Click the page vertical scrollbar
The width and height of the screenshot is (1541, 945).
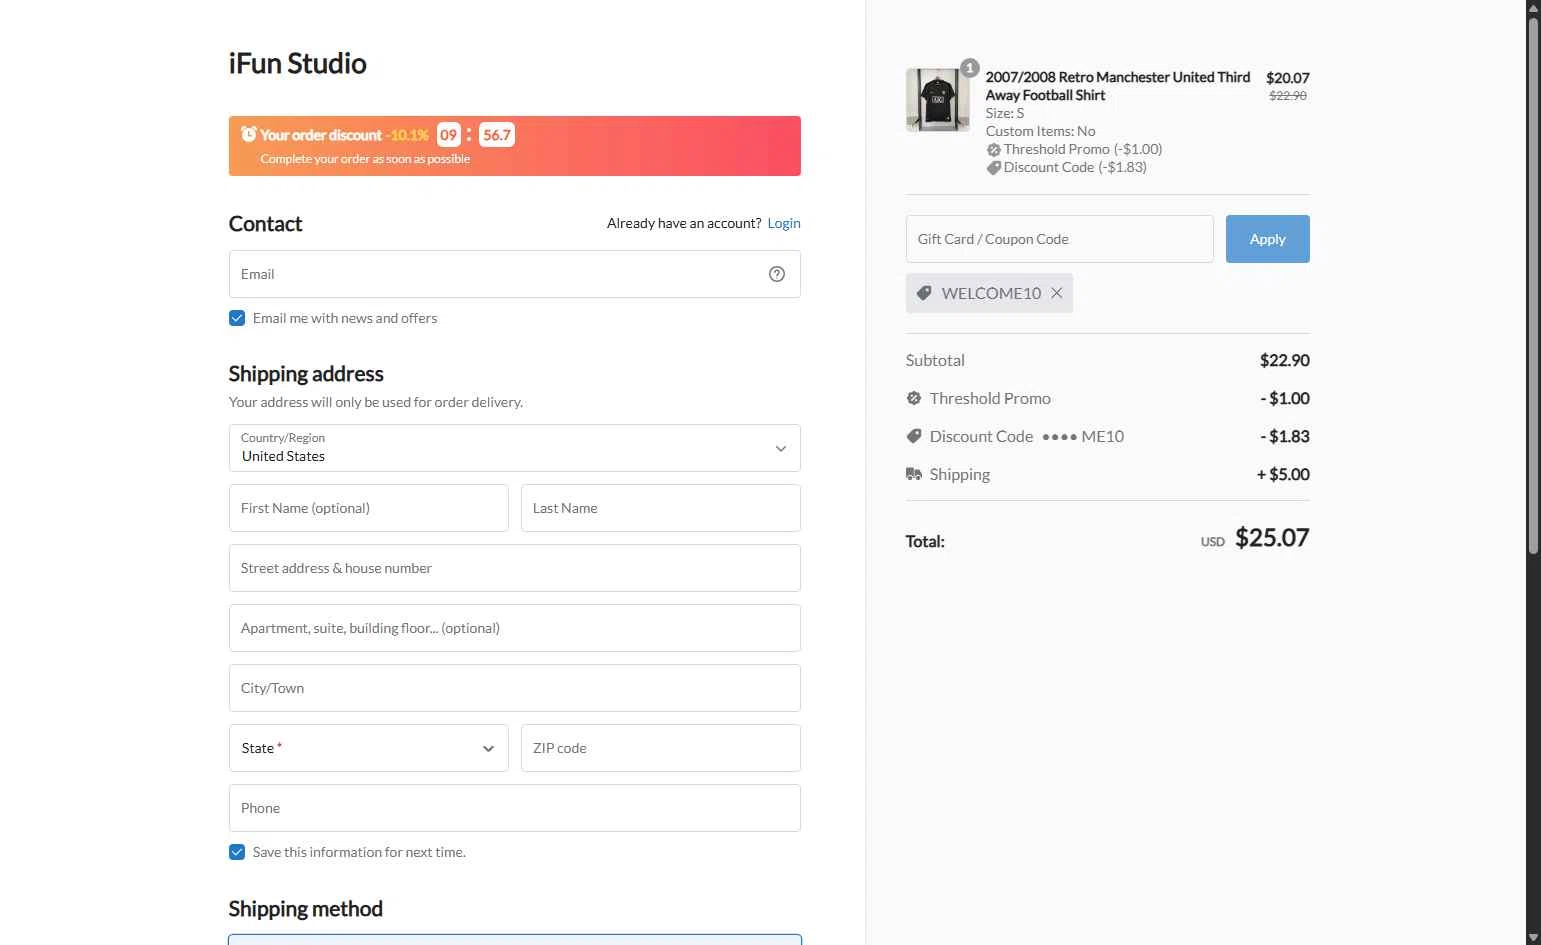coord(1533,285)
